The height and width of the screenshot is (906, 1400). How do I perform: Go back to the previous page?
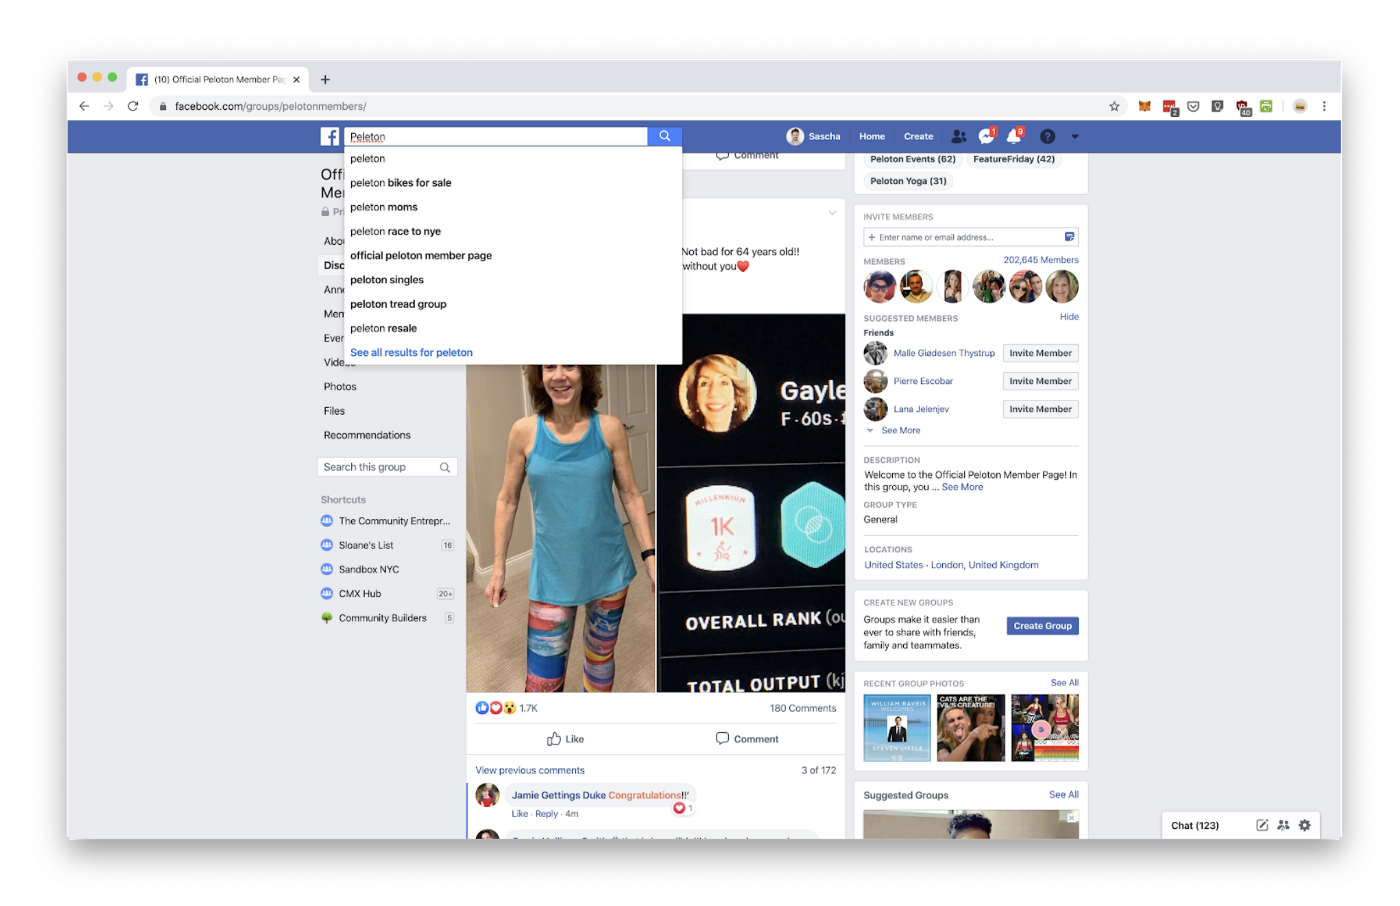pos(84,106)
